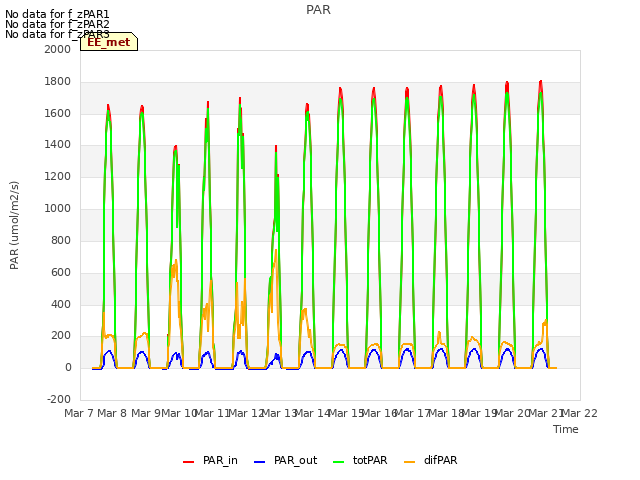Click the PAR_out legend label
Screen dimensions: 640x480
pos(296,460)
